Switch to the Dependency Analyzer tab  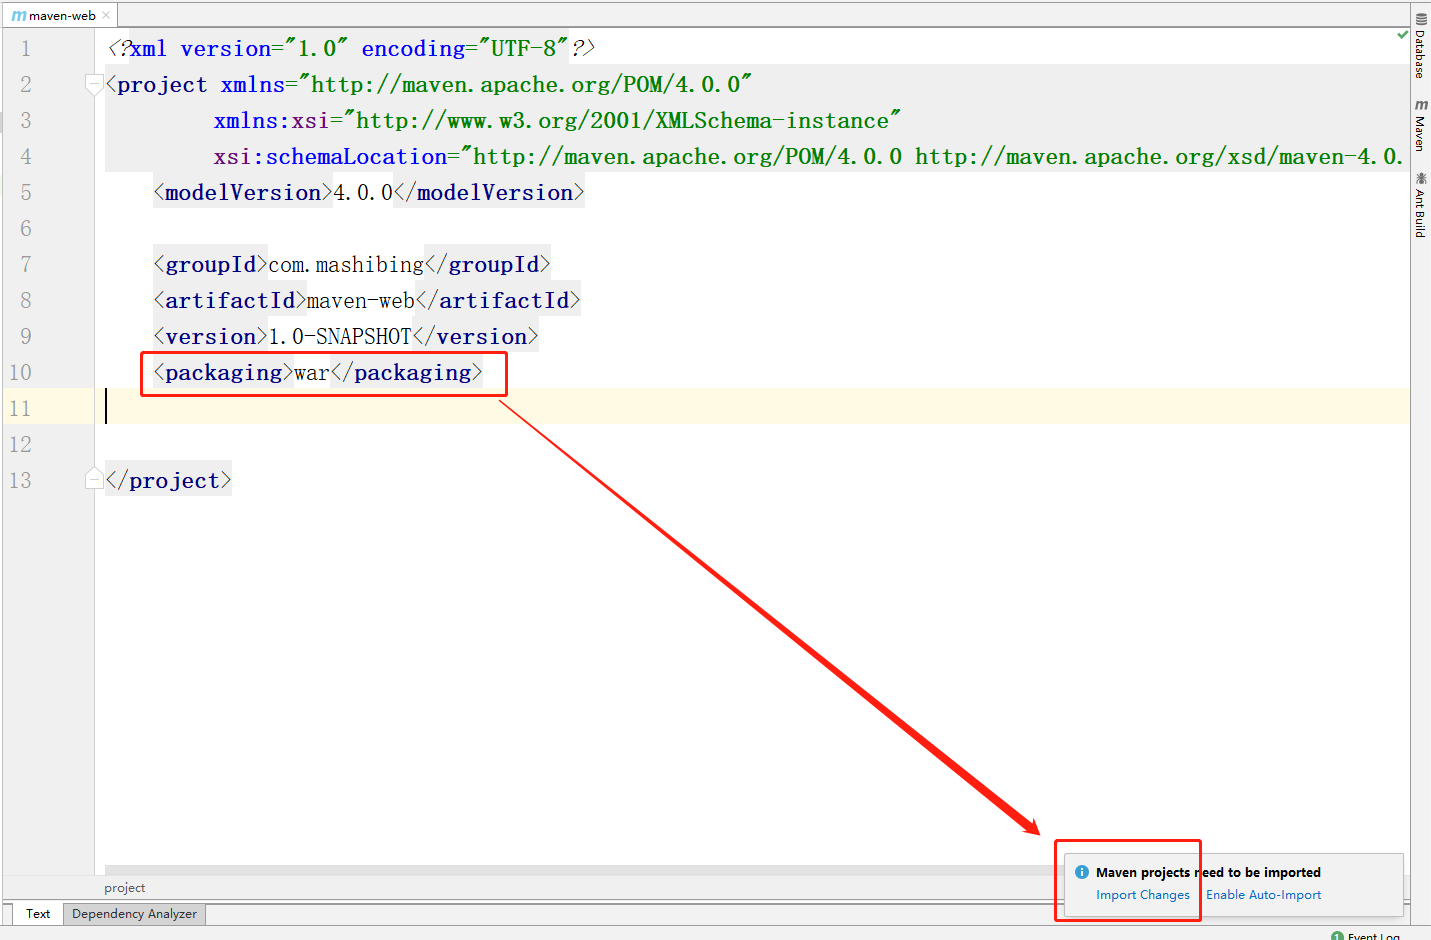point(134,913)
